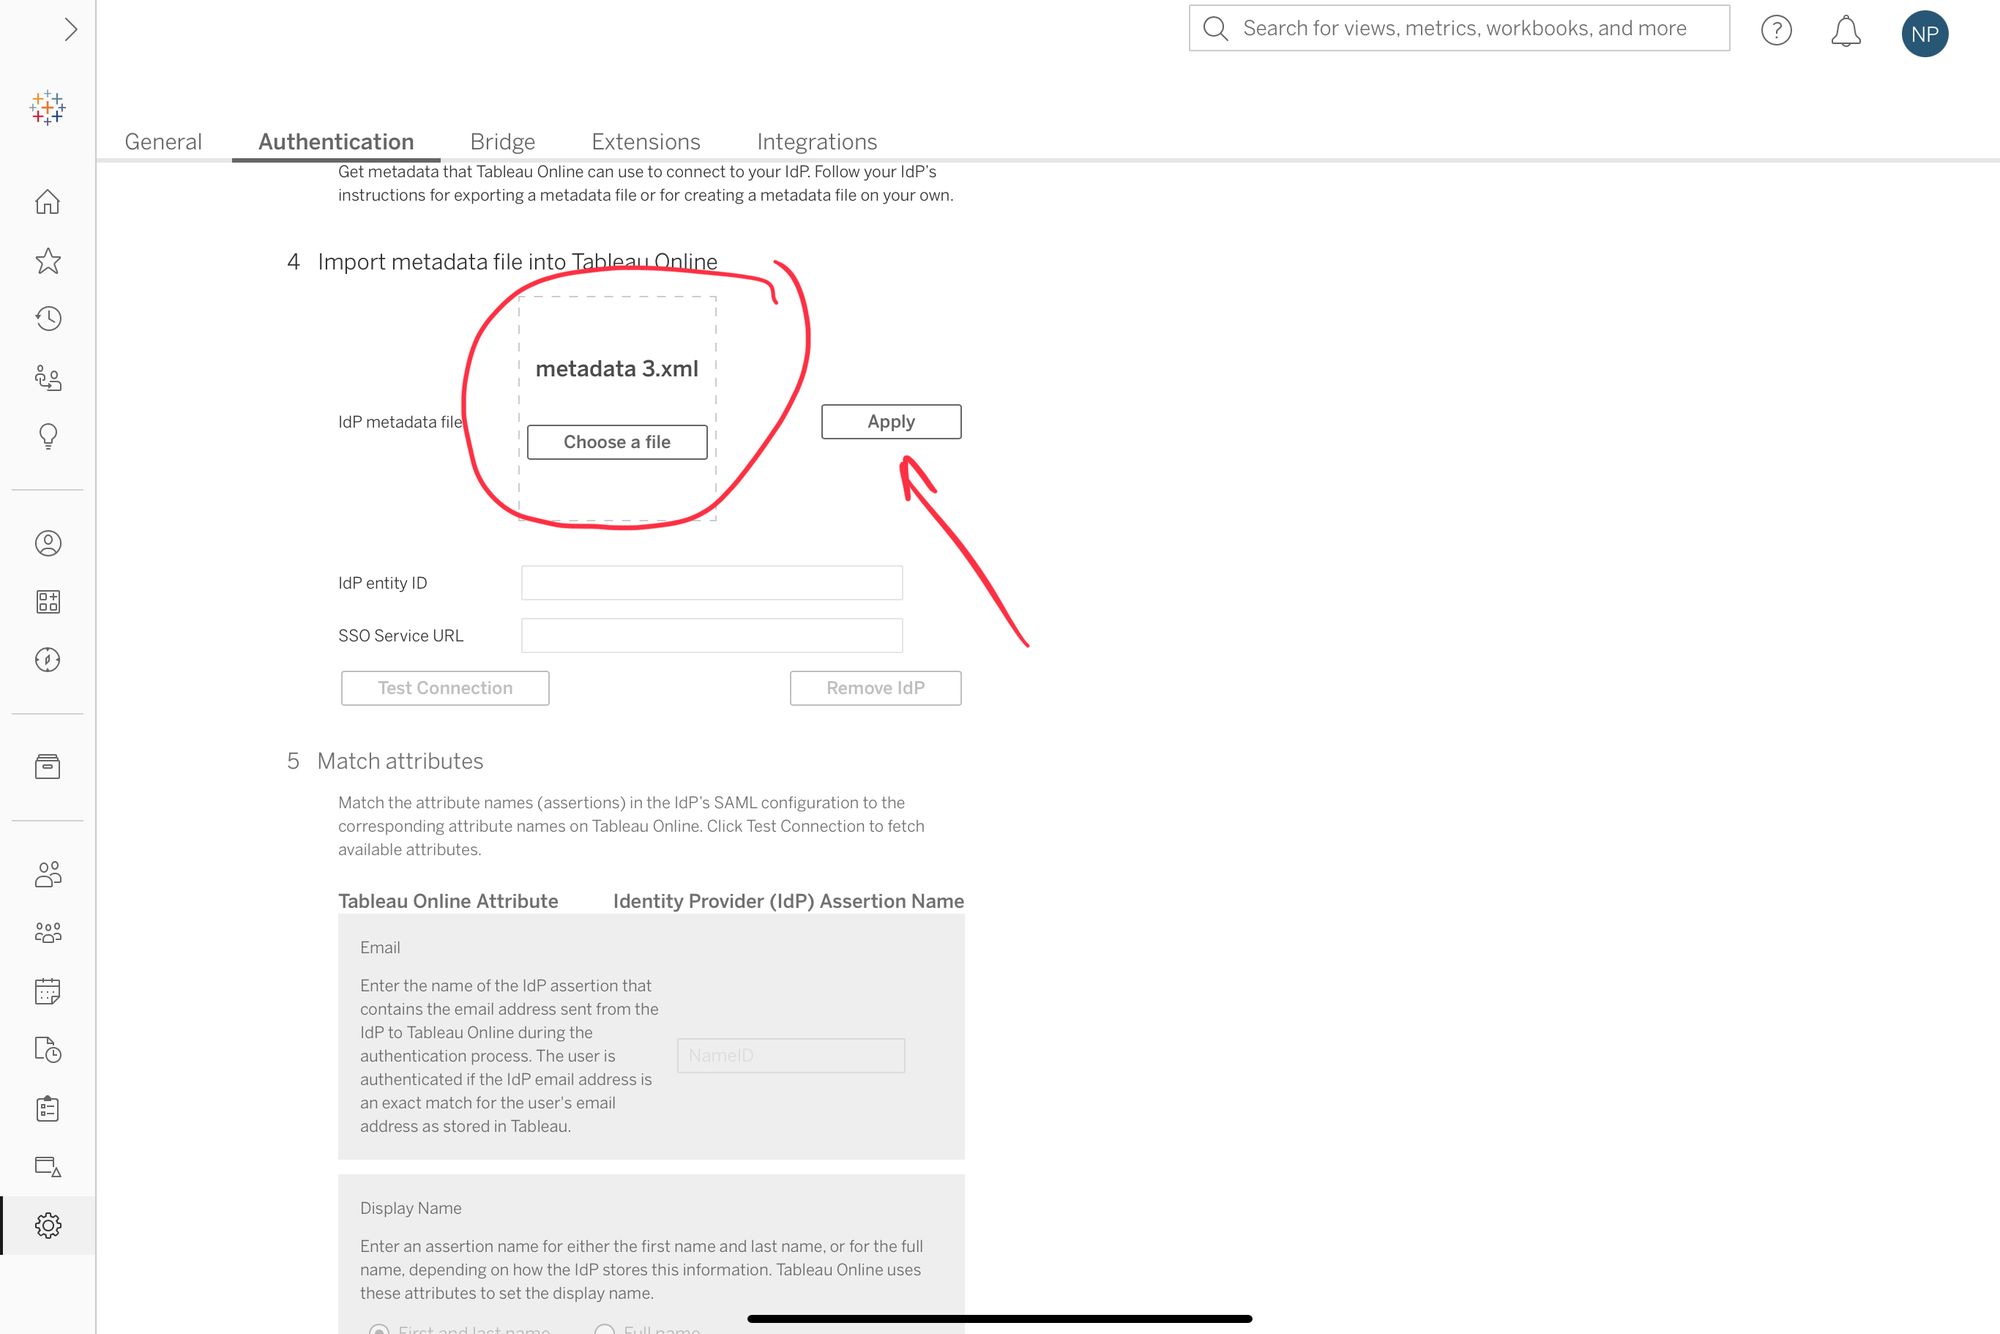Click the Match attributes heading
Screen dimensions: 2000x1334
400,761
